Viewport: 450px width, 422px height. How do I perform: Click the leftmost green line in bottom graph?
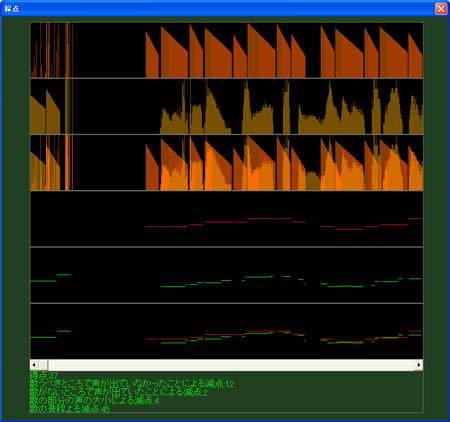(x=43, y=337)
